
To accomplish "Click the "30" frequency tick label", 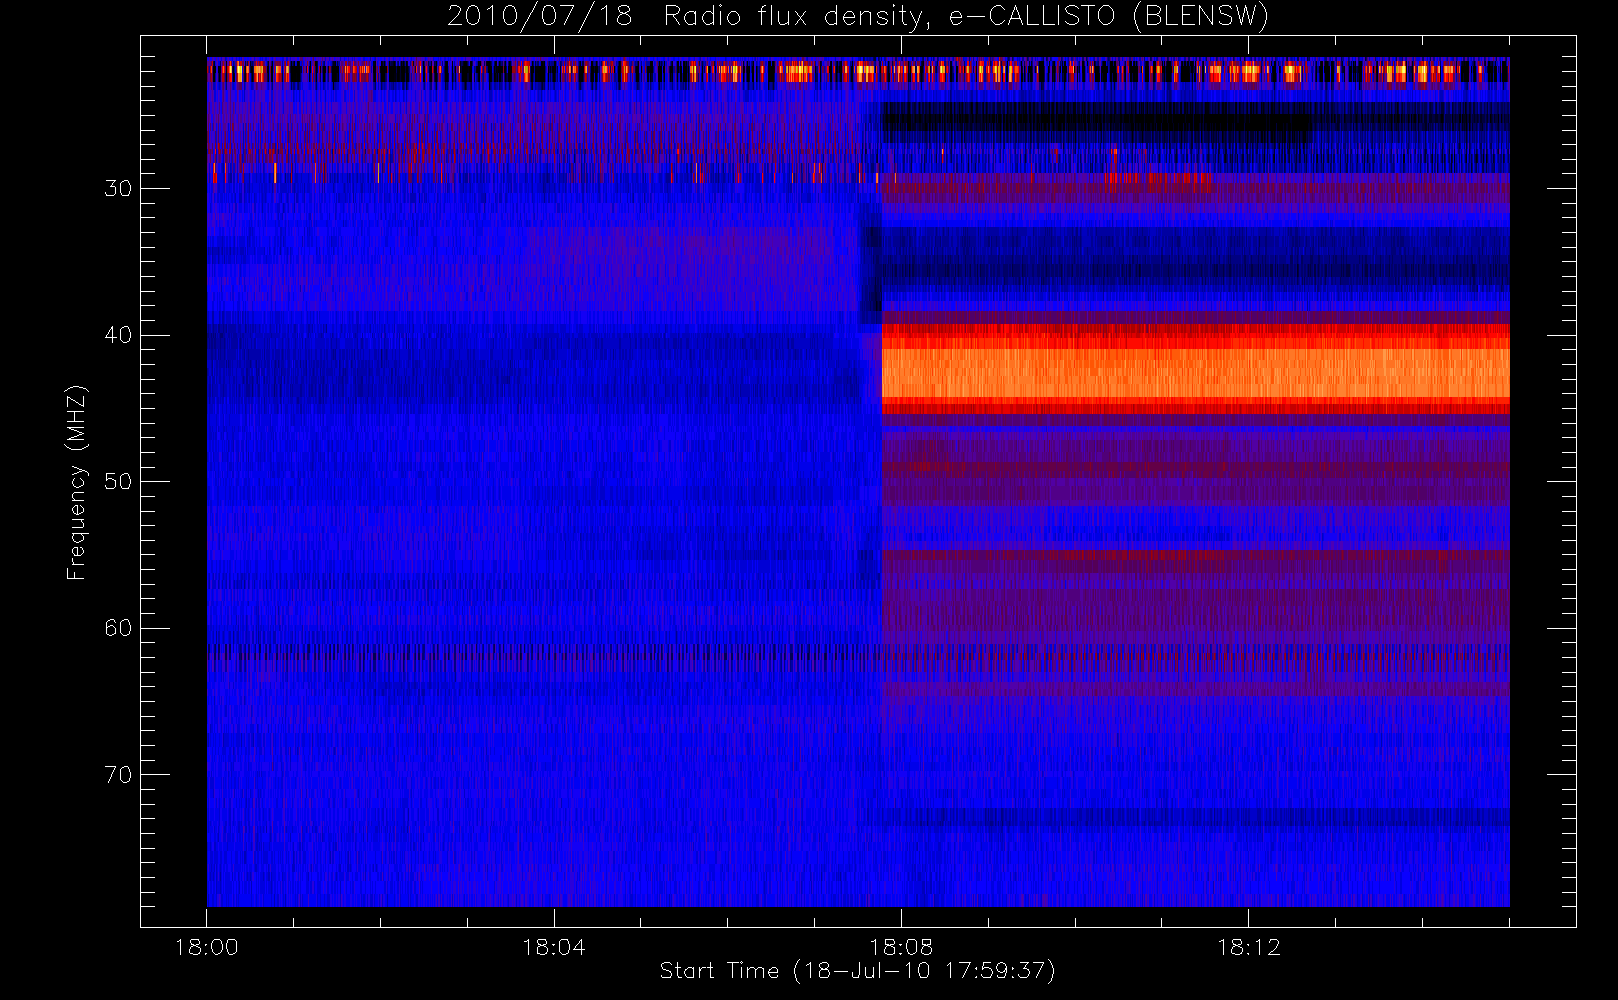I will tap(118, 188).
